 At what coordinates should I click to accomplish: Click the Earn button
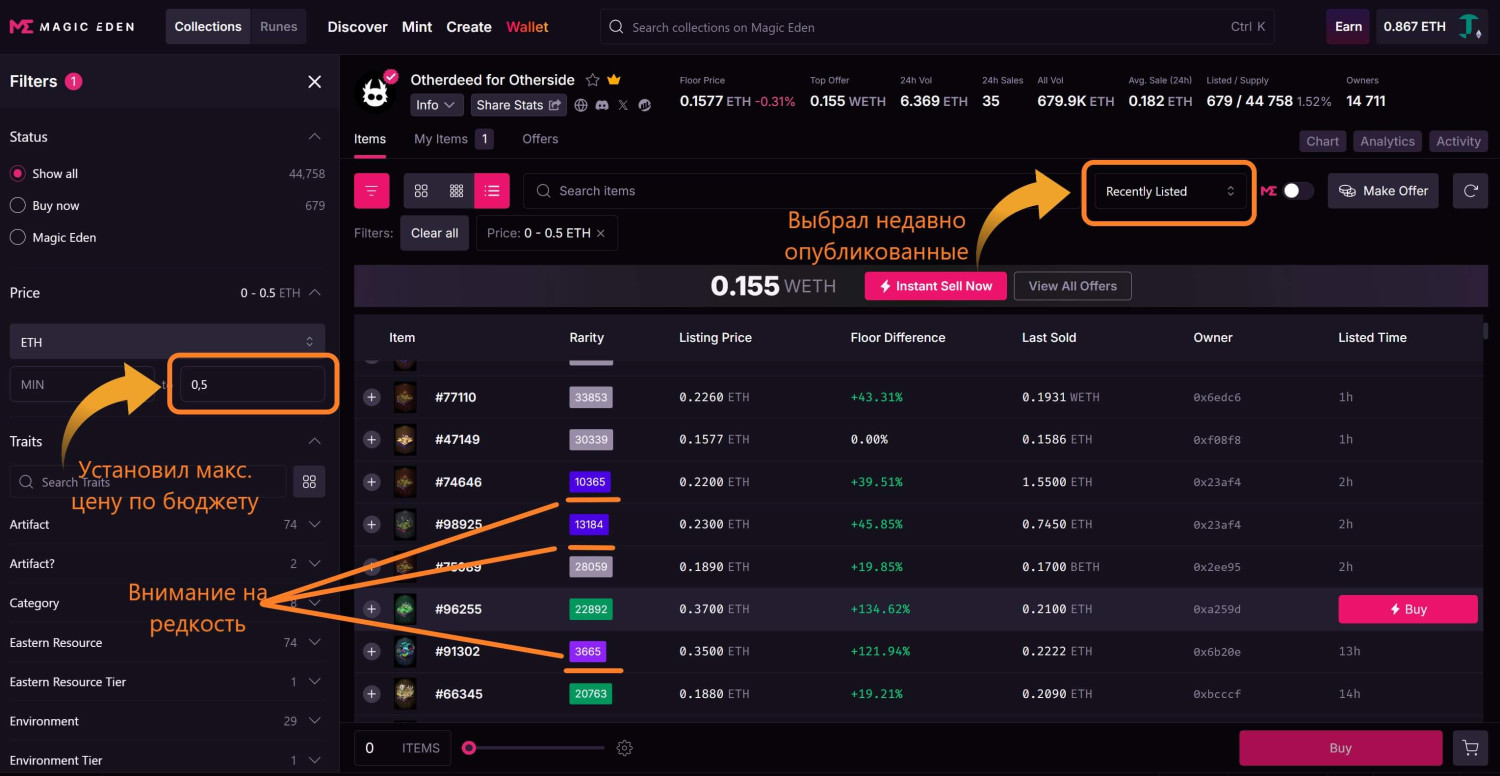(x=1348, y=27)
